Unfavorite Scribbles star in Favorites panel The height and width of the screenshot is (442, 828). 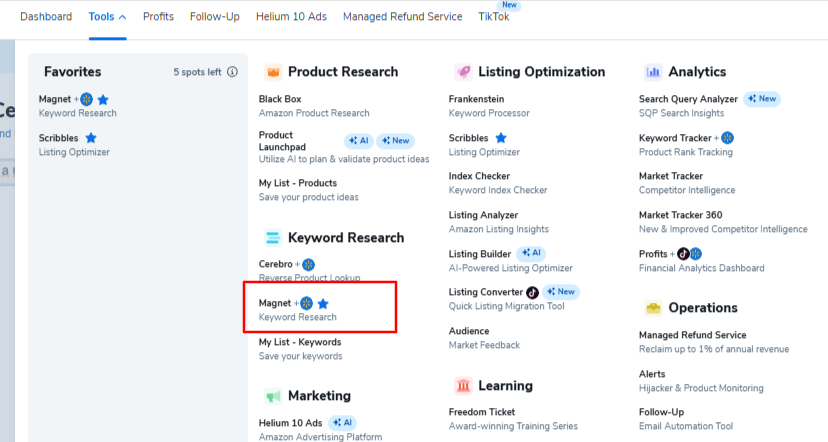[91, 138]
